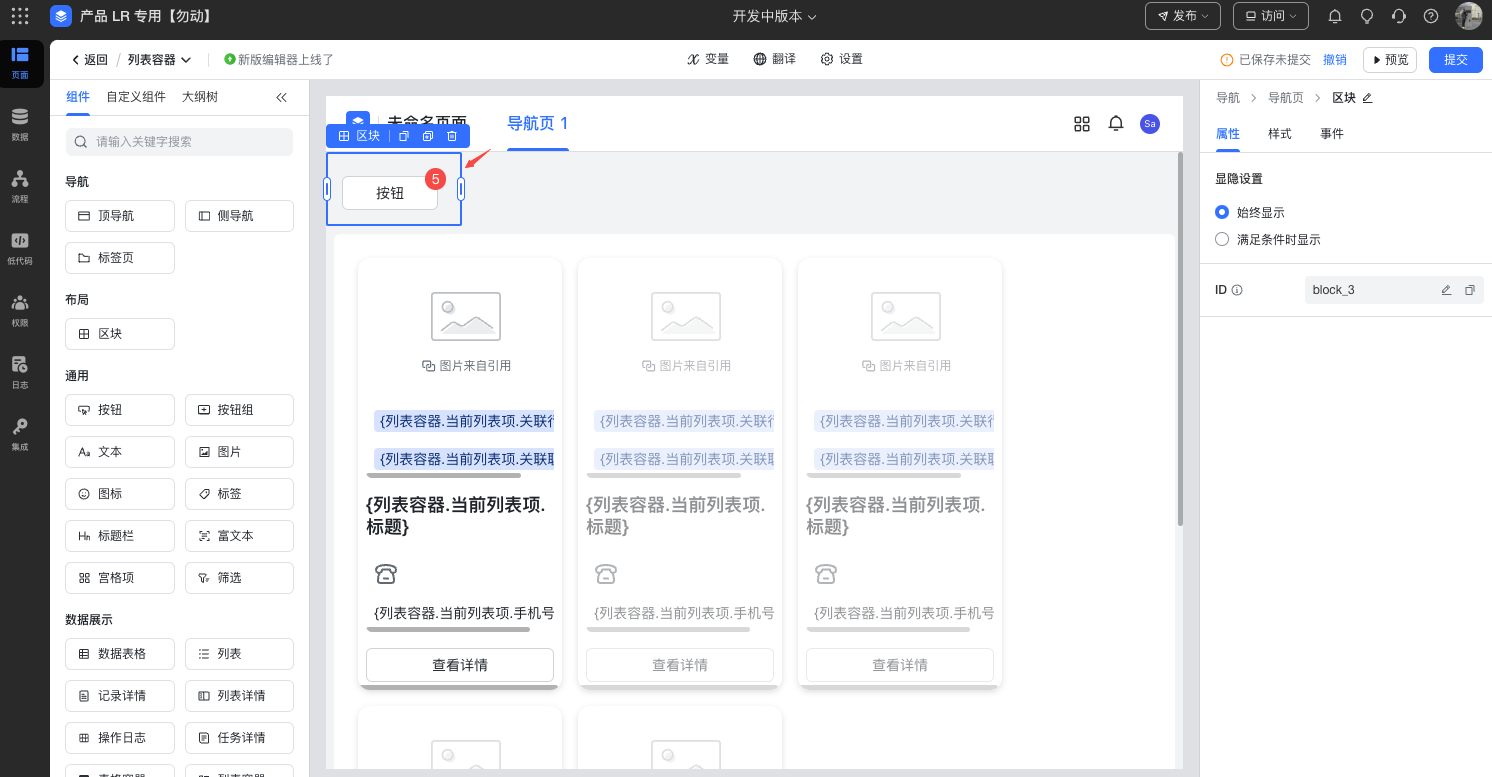
Task: Switch to the 组件 tab
Action: tap(77, 97)
